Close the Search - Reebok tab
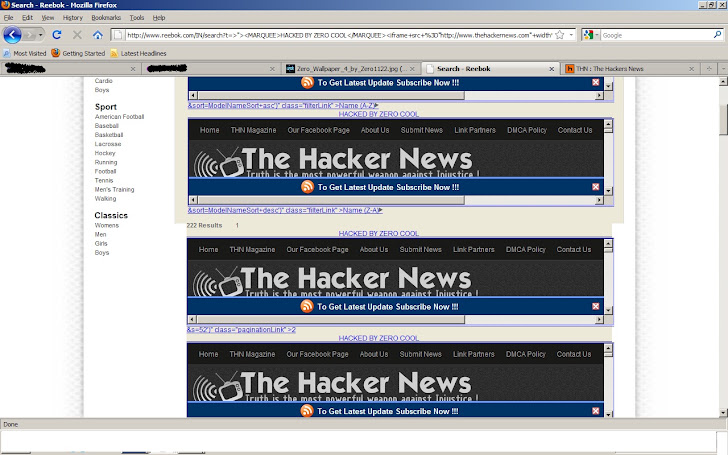 (x=552, y=69)
